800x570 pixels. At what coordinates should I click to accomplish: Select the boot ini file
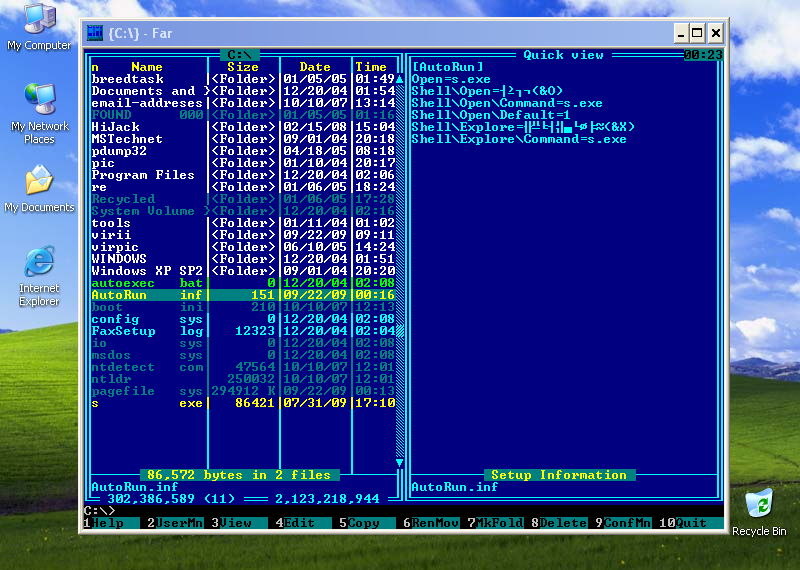point(243,307)
